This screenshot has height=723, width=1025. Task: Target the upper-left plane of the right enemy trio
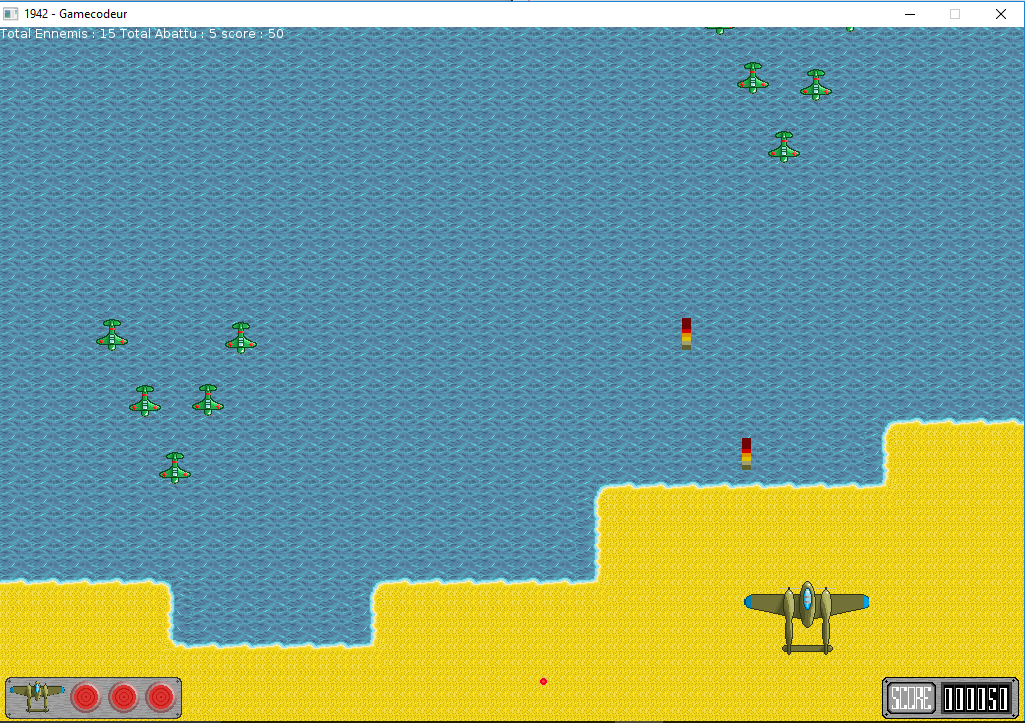752,78
